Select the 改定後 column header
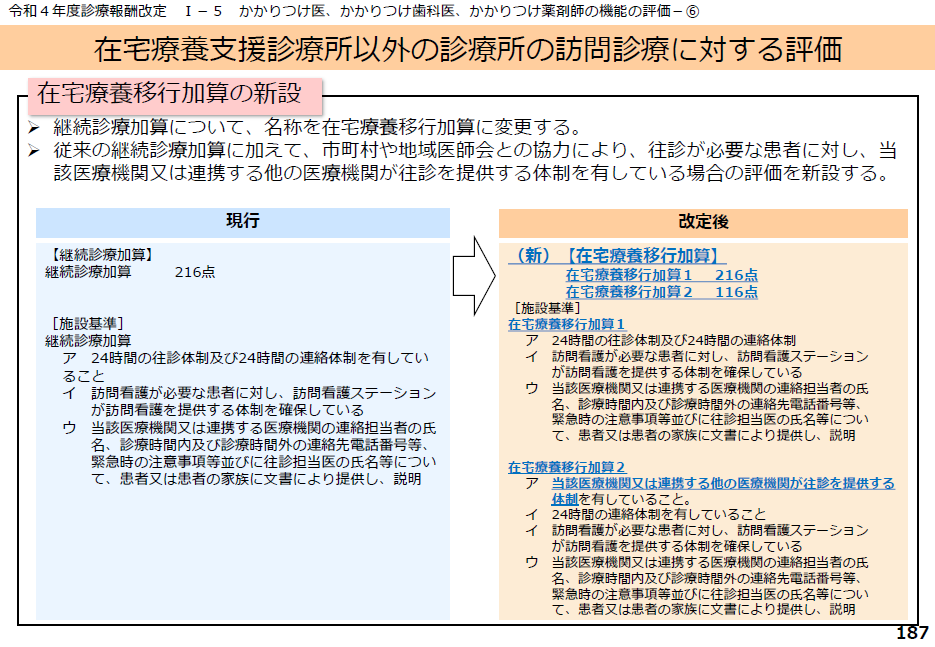 [703, 222]
